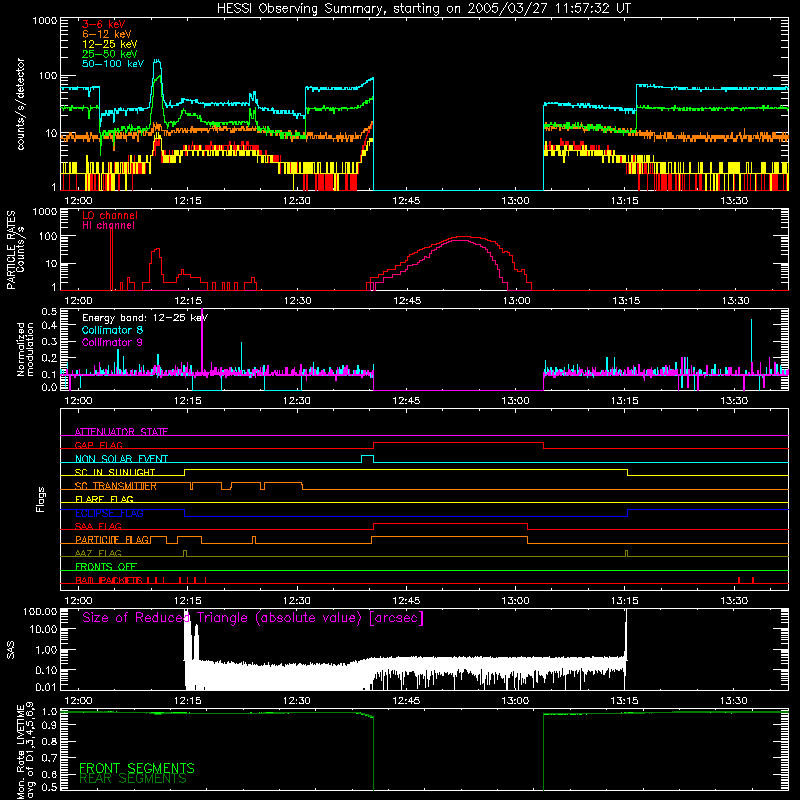The width and height of the screenshot is (800, 800).
Task: Click the A47 FLAG label
Action: coord(98,553)
